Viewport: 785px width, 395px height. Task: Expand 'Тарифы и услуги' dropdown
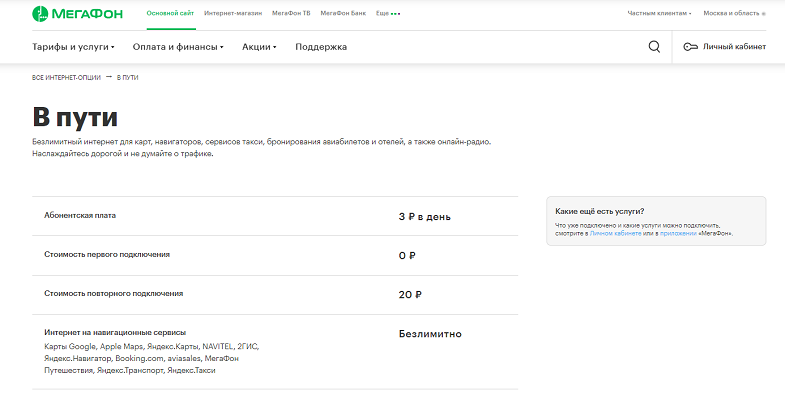pos(73,47)
